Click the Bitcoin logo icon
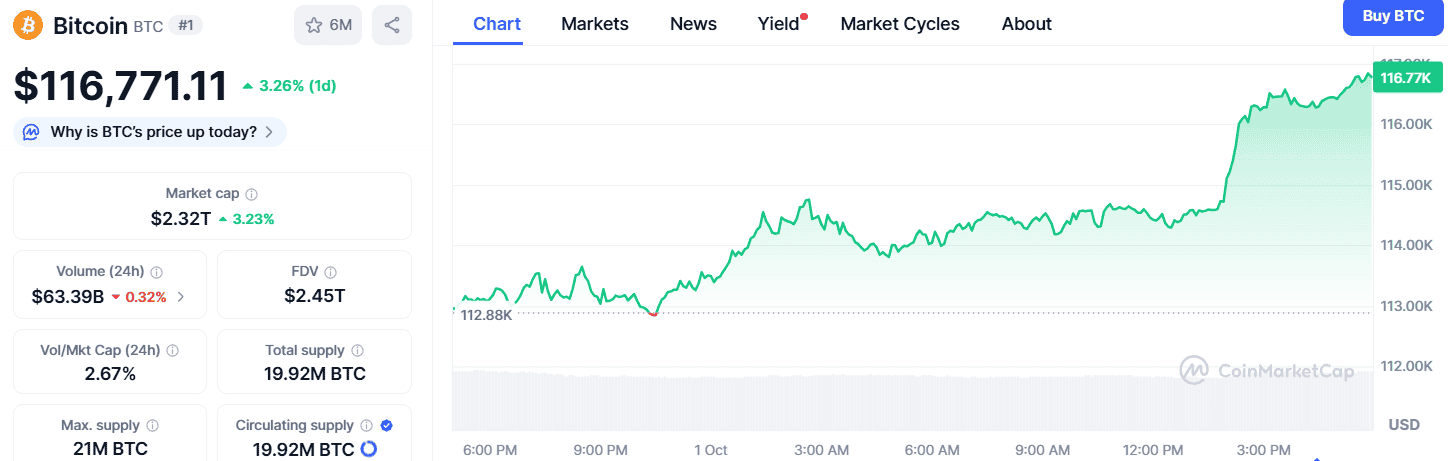 [28, 24]
